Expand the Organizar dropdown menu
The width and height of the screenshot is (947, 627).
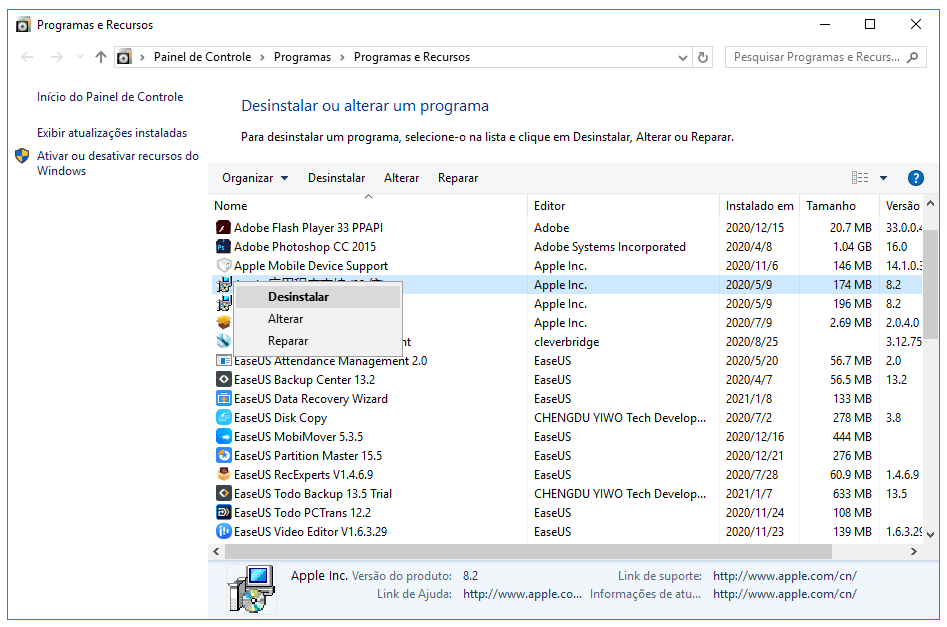[254, 178]
